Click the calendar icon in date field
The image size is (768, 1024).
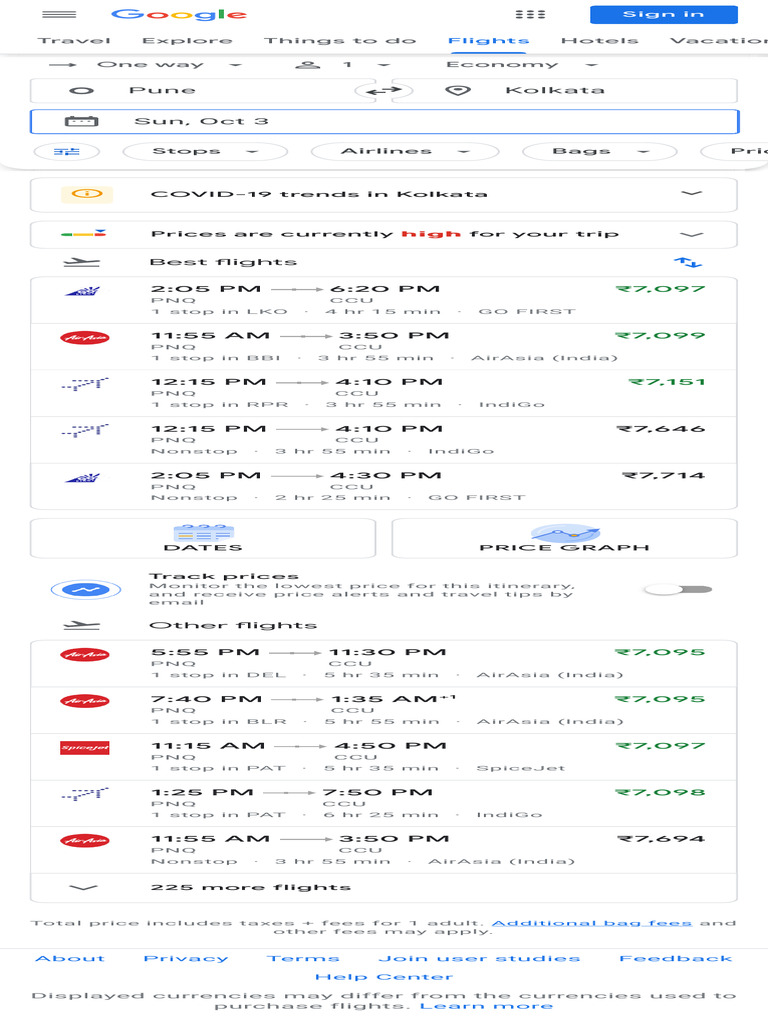click(x=80, y=122)
